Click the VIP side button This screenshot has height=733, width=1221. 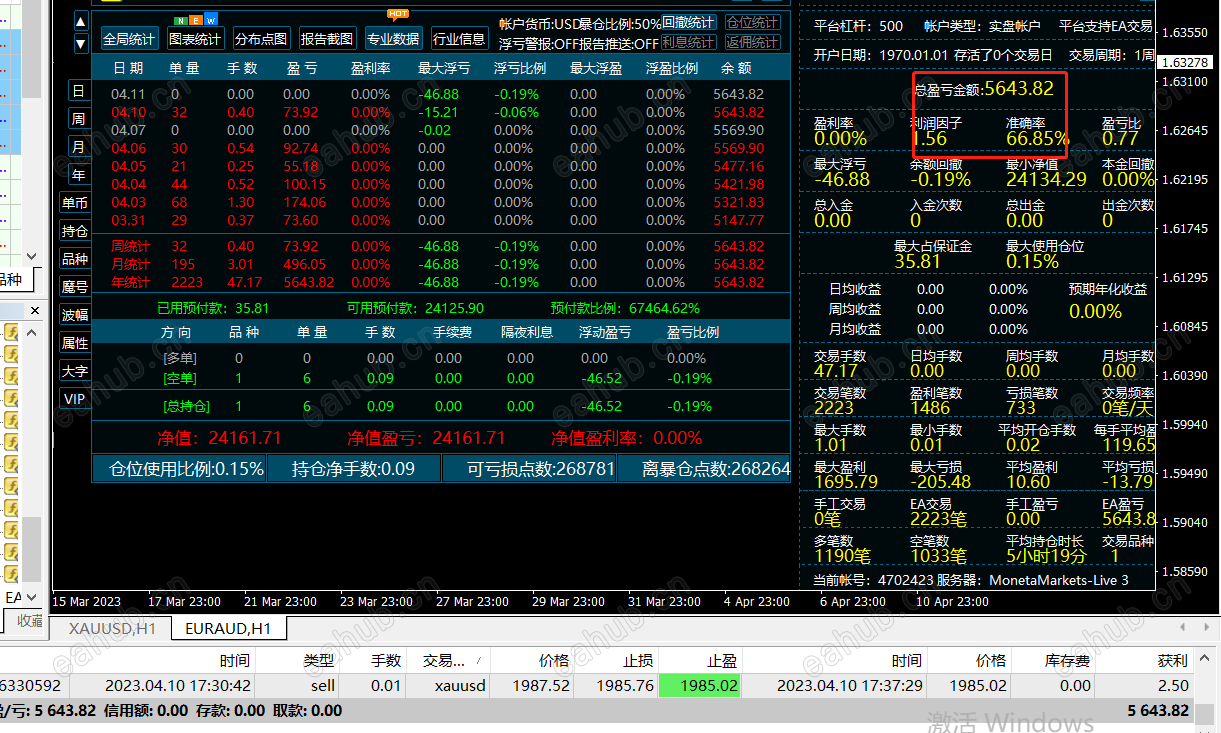tap(75, 399)
